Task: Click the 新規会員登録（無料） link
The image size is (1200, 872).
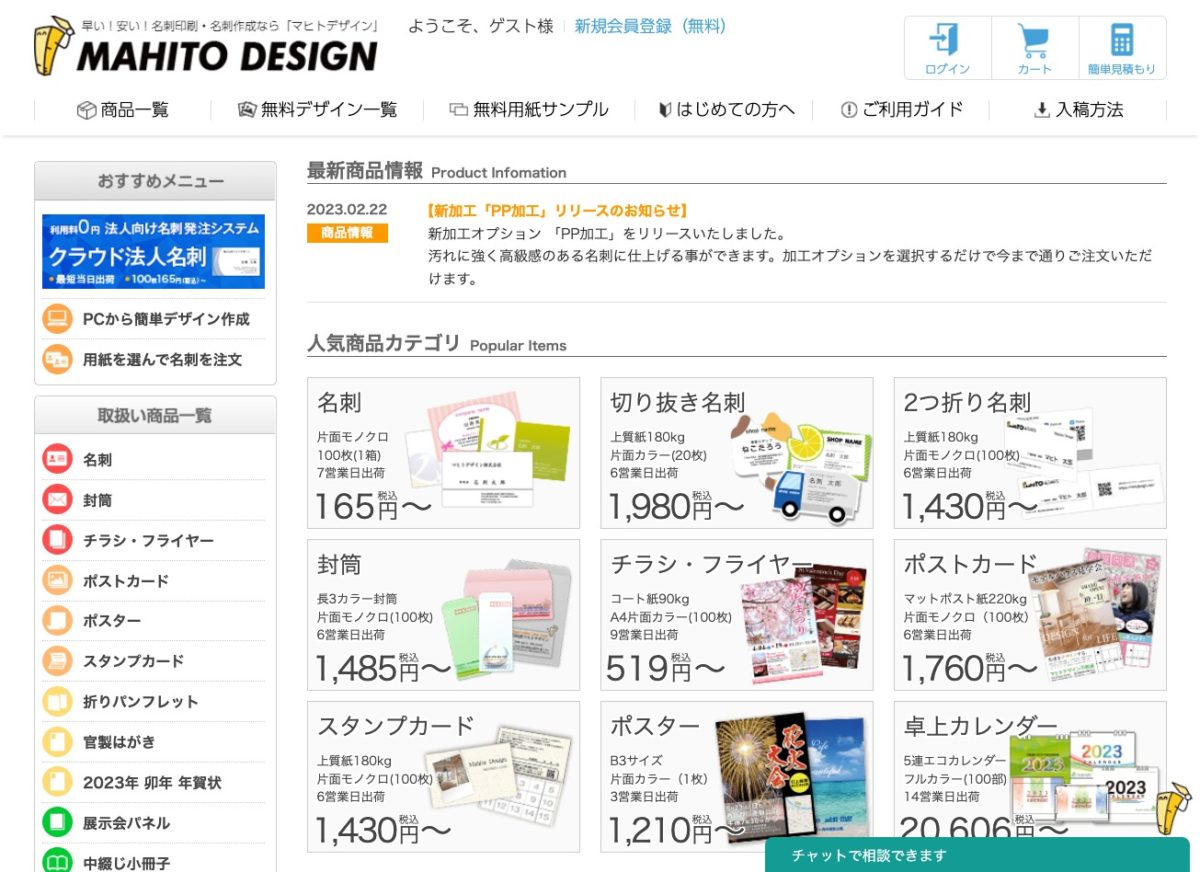Action: (650, 26)
